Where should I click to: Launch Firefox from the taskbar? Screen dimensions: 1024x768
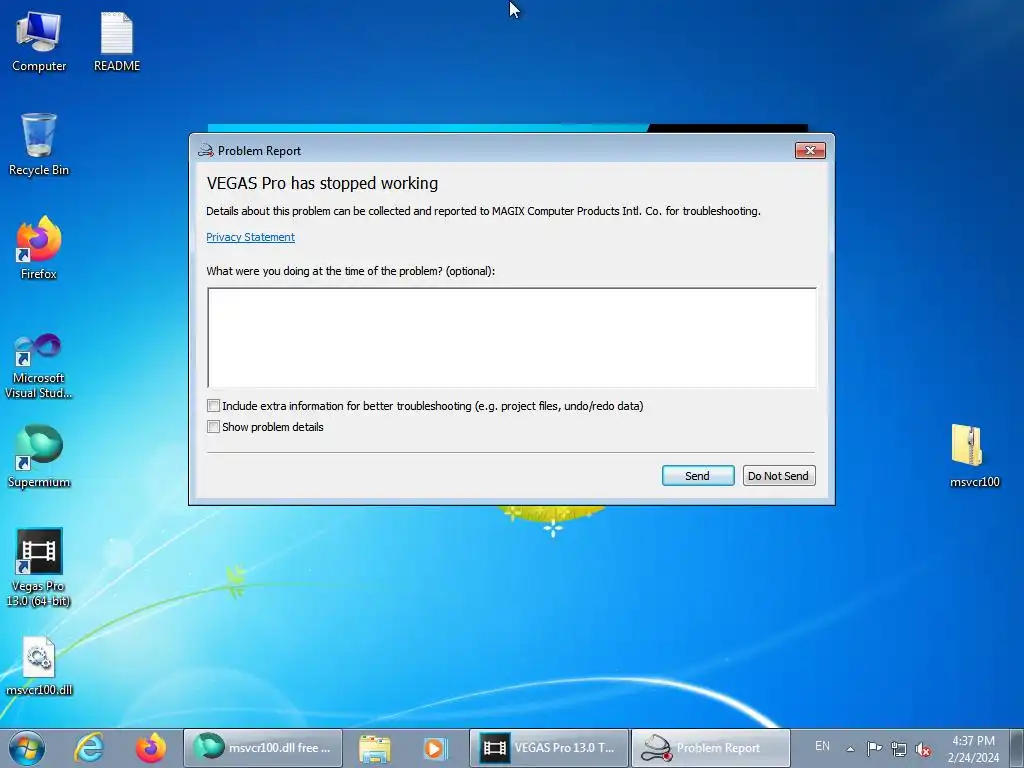point(151,748)
